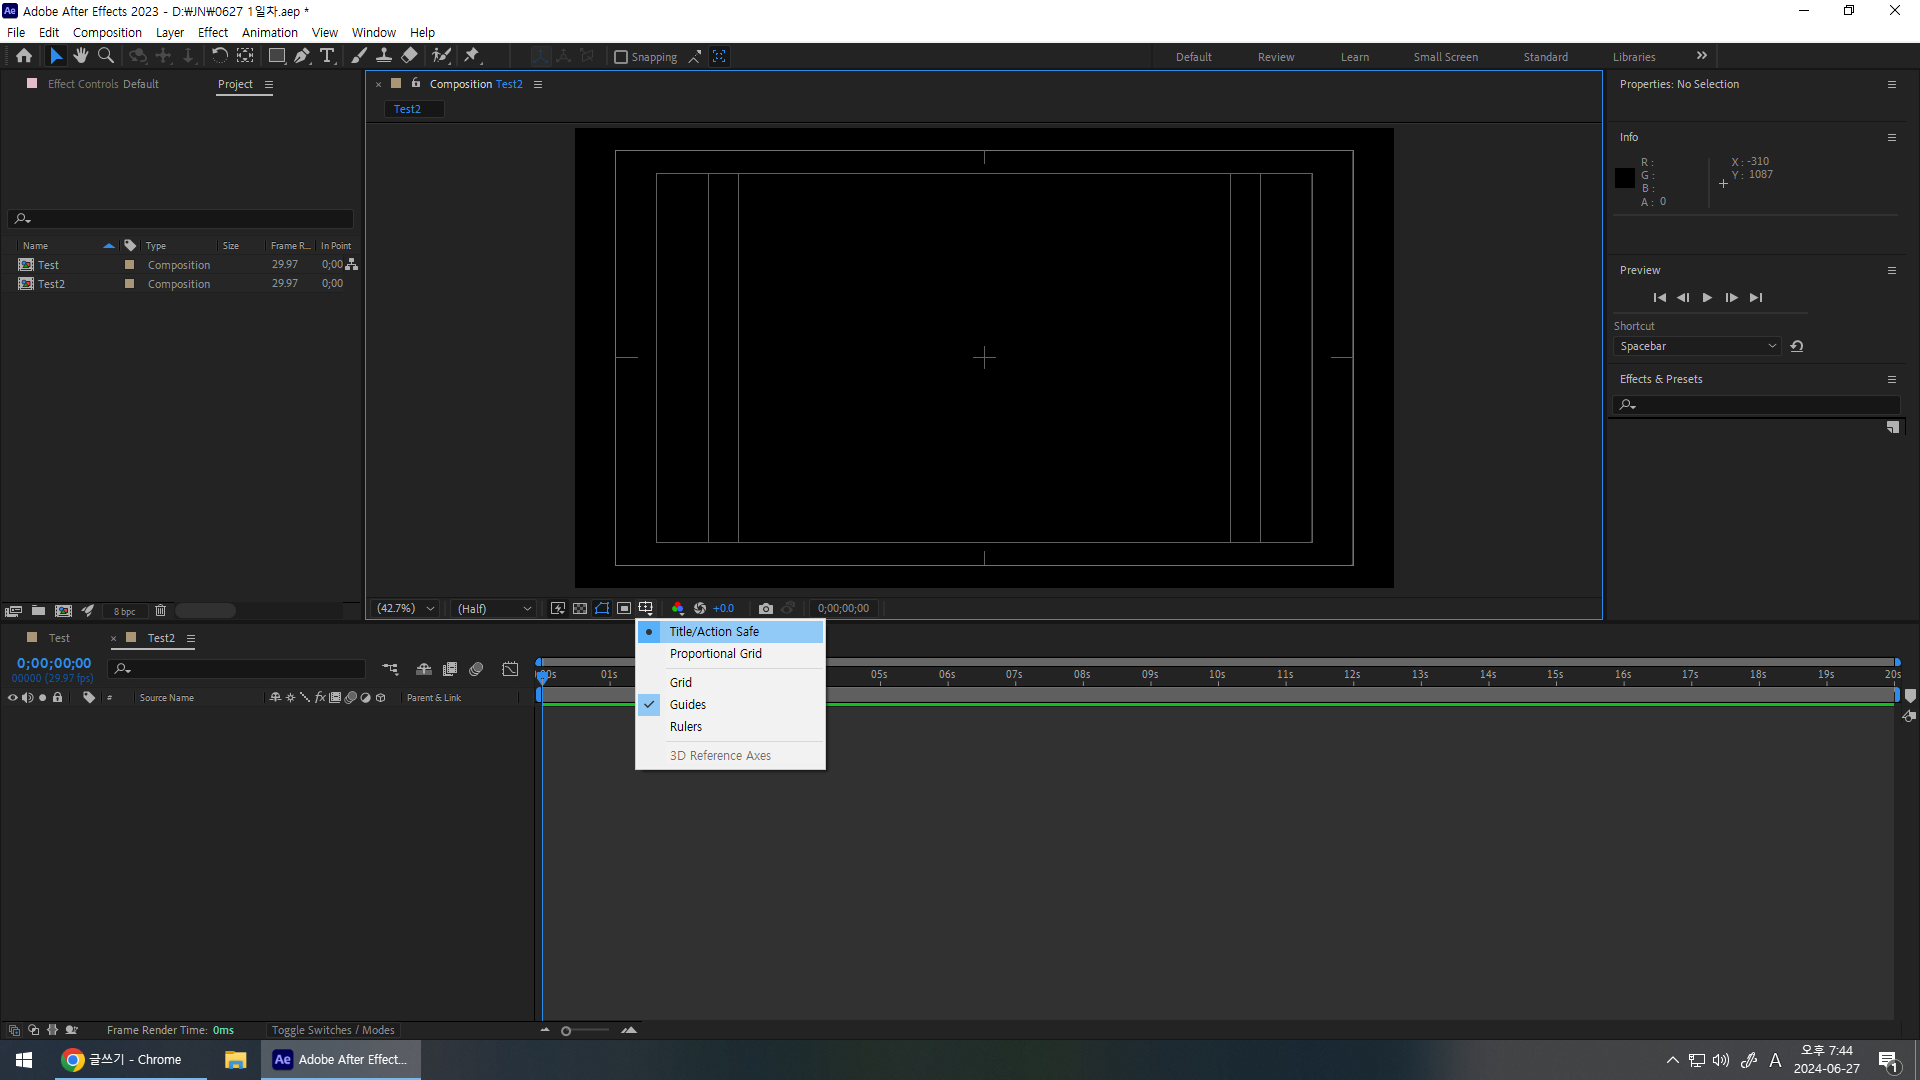Image resolution: width=1920 pixels, height=1080 pixels.
Task: Select the Clone Stamp tool
Action: (384, 56)
